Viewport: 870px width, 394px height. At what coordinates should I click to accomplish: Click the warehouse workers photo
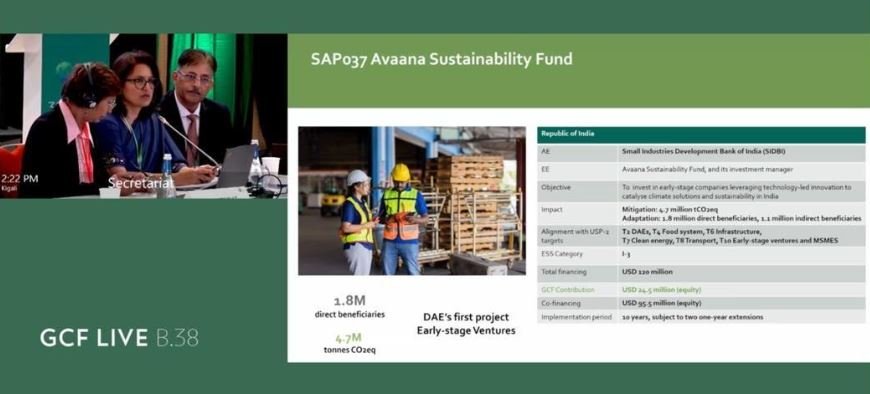(x=412, y=201)
